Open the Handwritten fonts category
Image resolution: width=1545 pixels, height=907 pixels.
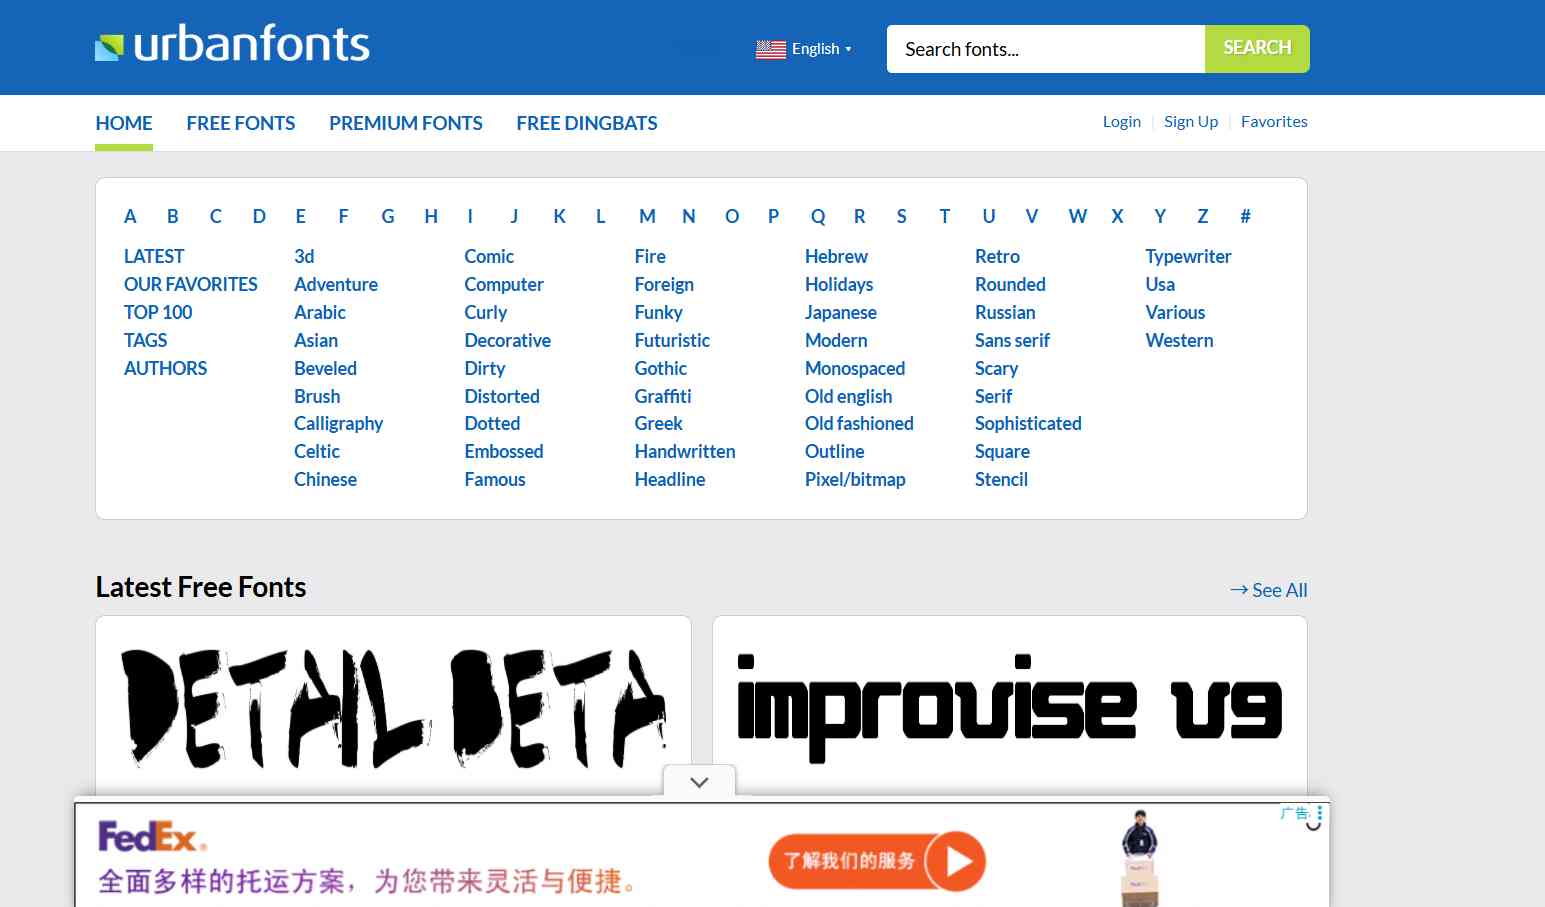(685, 451)
